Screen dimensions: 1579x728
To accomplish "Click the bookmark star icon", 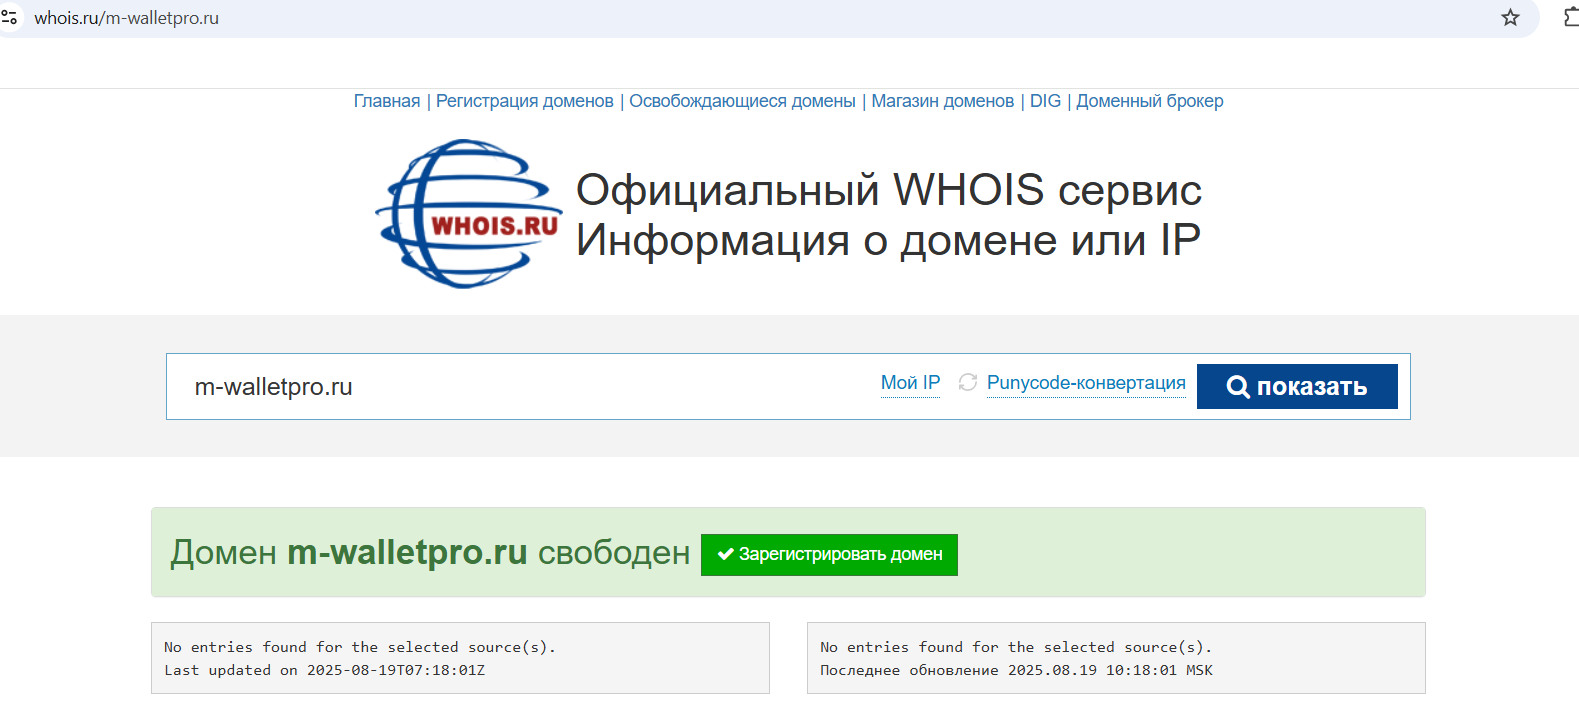I will coord(1510,17).
